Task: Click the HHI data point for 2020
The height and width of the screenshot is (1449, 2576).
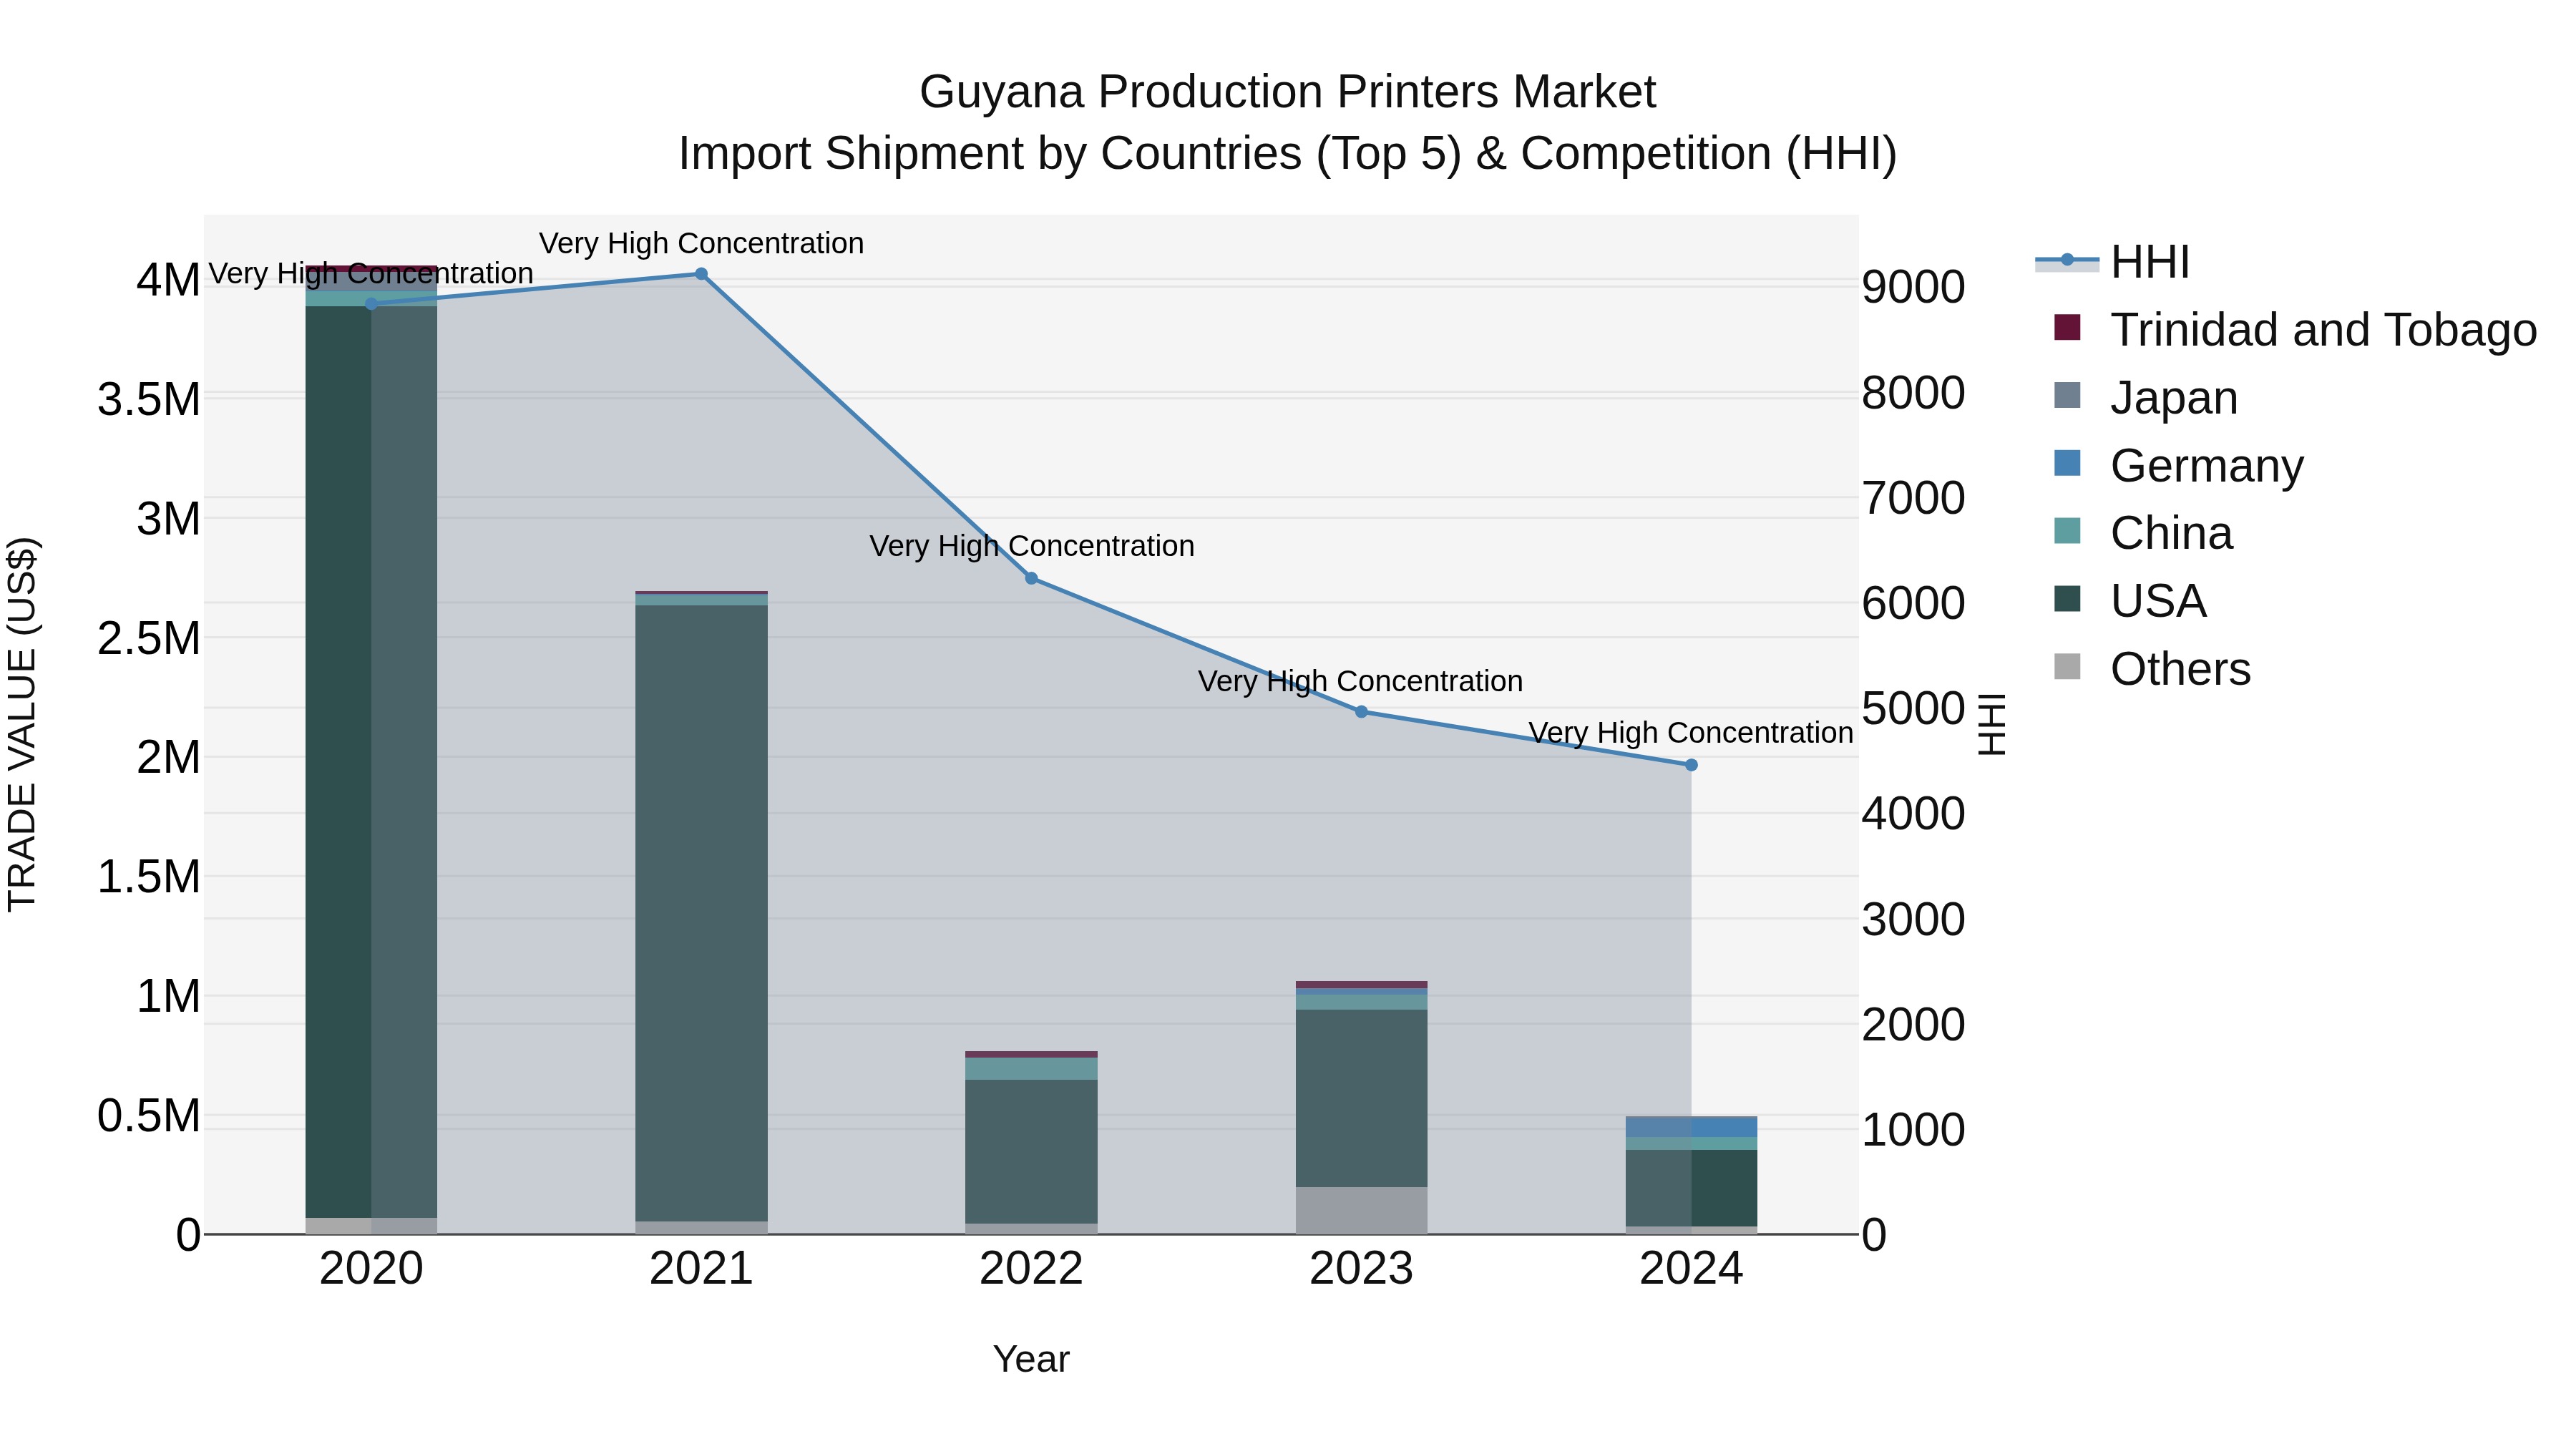Action: [x=371, y=304]
